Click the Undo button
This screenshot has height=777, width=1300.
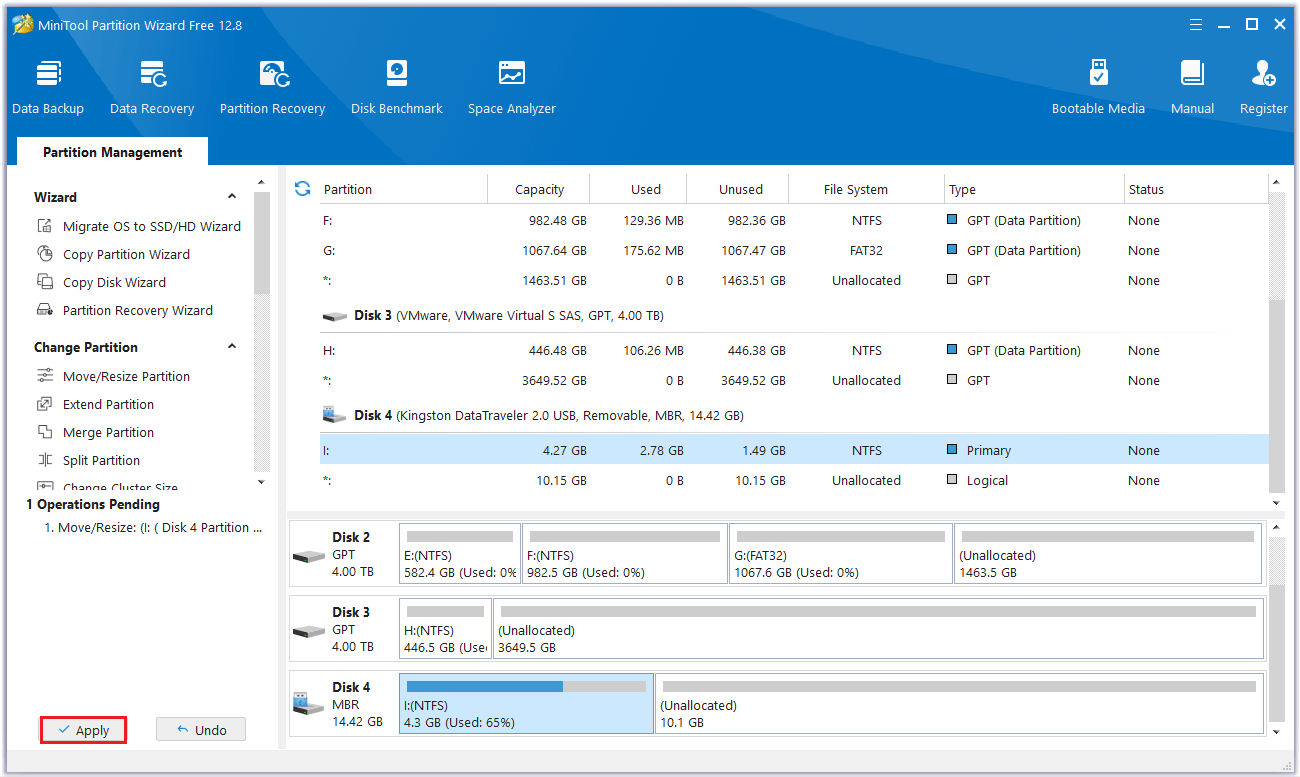[x=201, y=730]
